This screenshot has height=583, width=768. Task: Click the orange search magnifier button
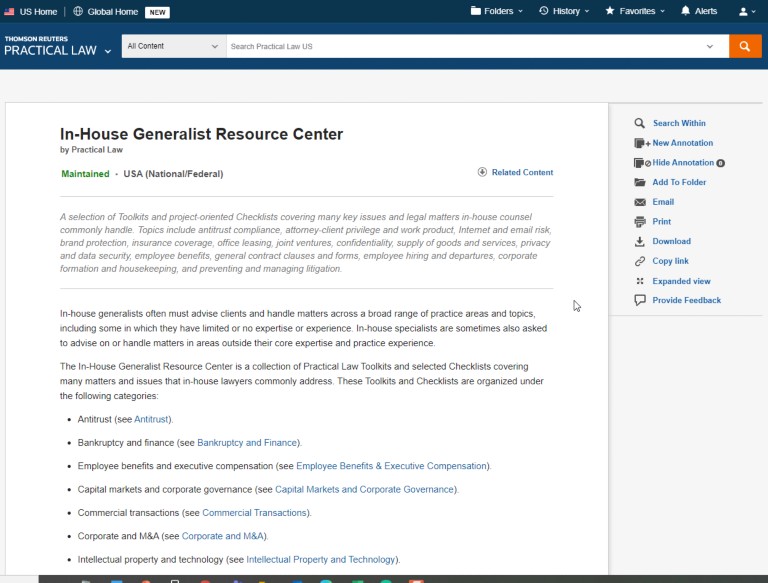[x=745, y=46]
